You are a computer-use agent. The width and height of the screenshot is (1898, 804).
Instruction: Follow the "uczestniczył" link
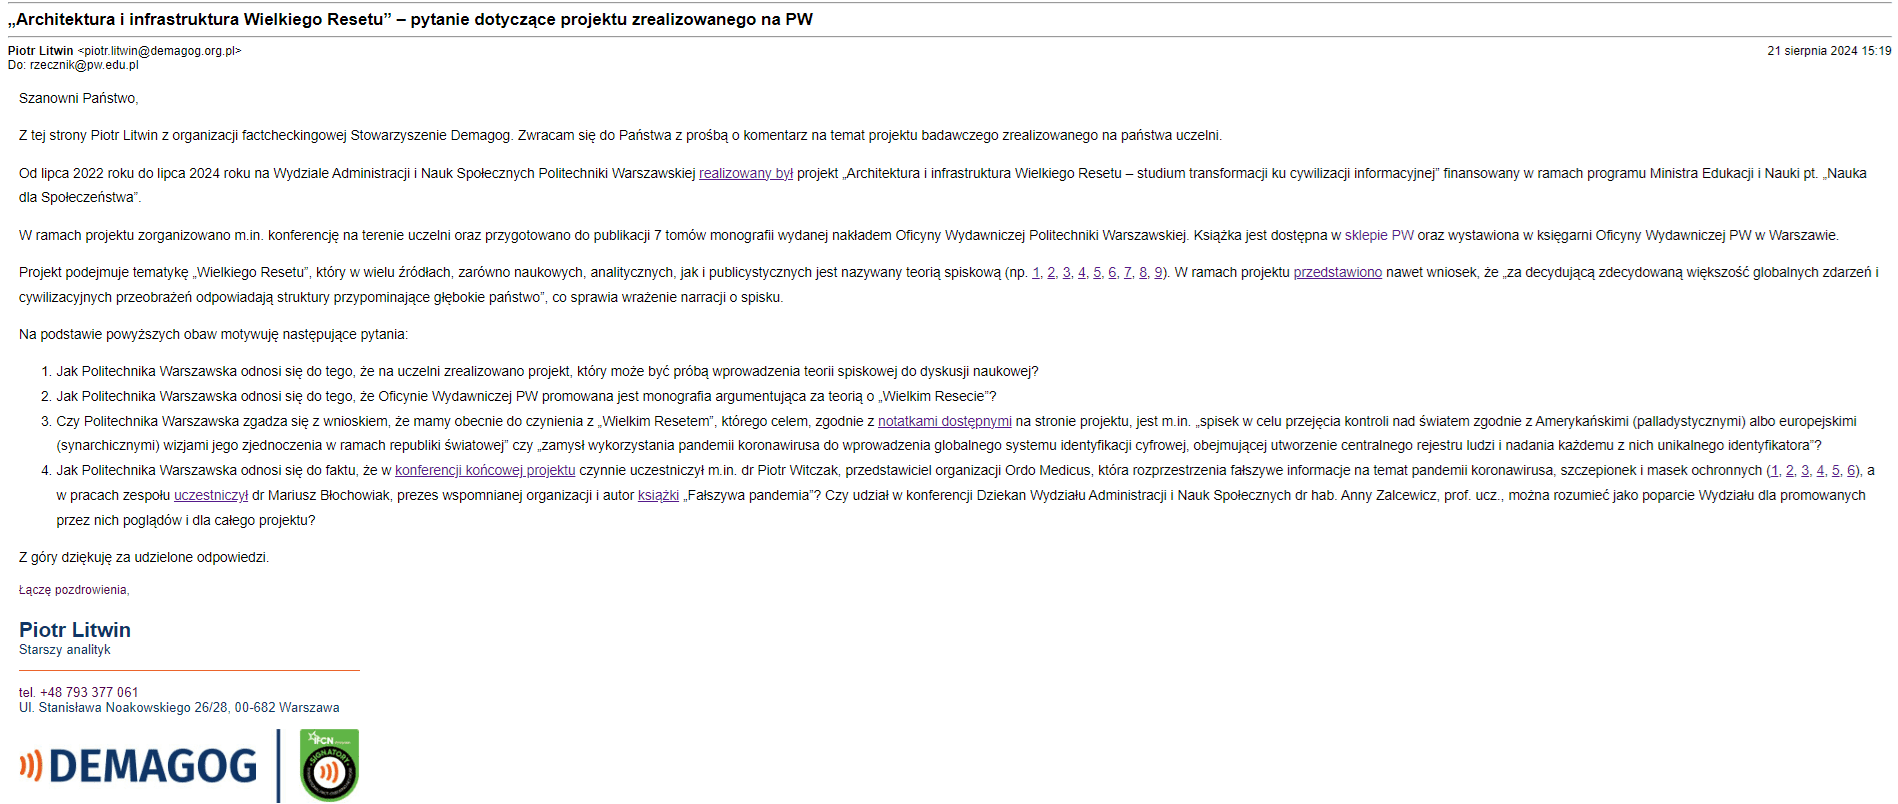211,495
